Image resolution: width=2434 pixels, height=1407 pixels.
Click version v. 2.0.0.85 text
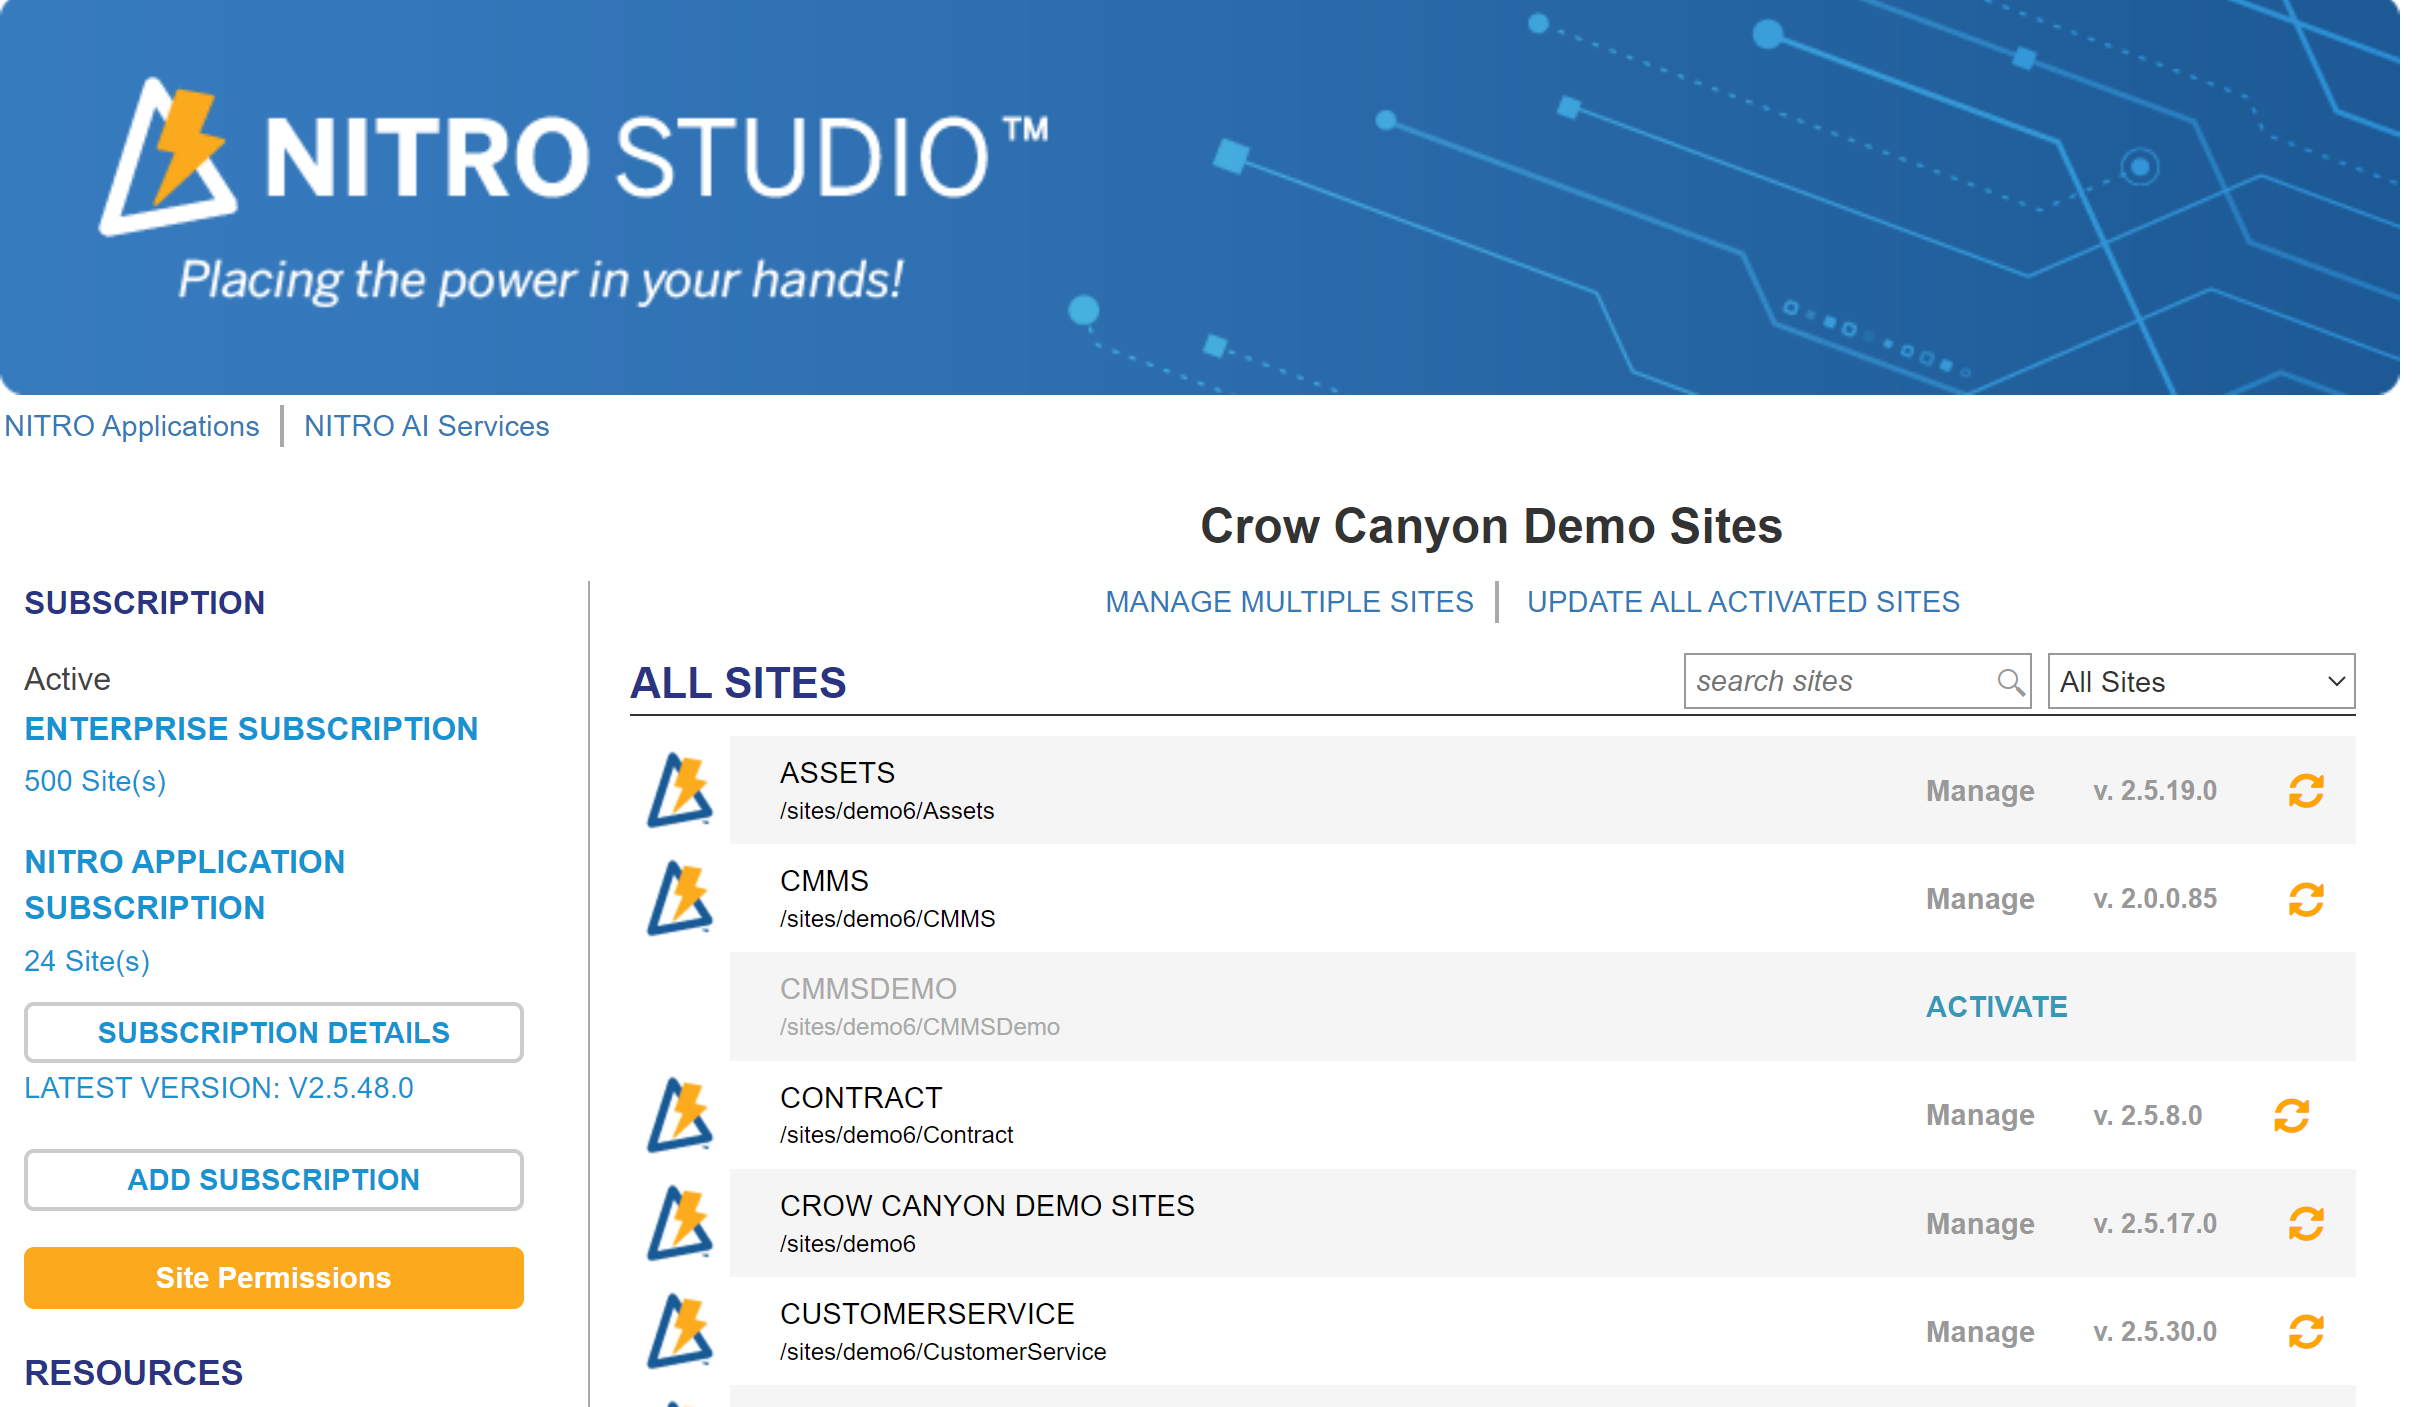(x=2155, y=899)
